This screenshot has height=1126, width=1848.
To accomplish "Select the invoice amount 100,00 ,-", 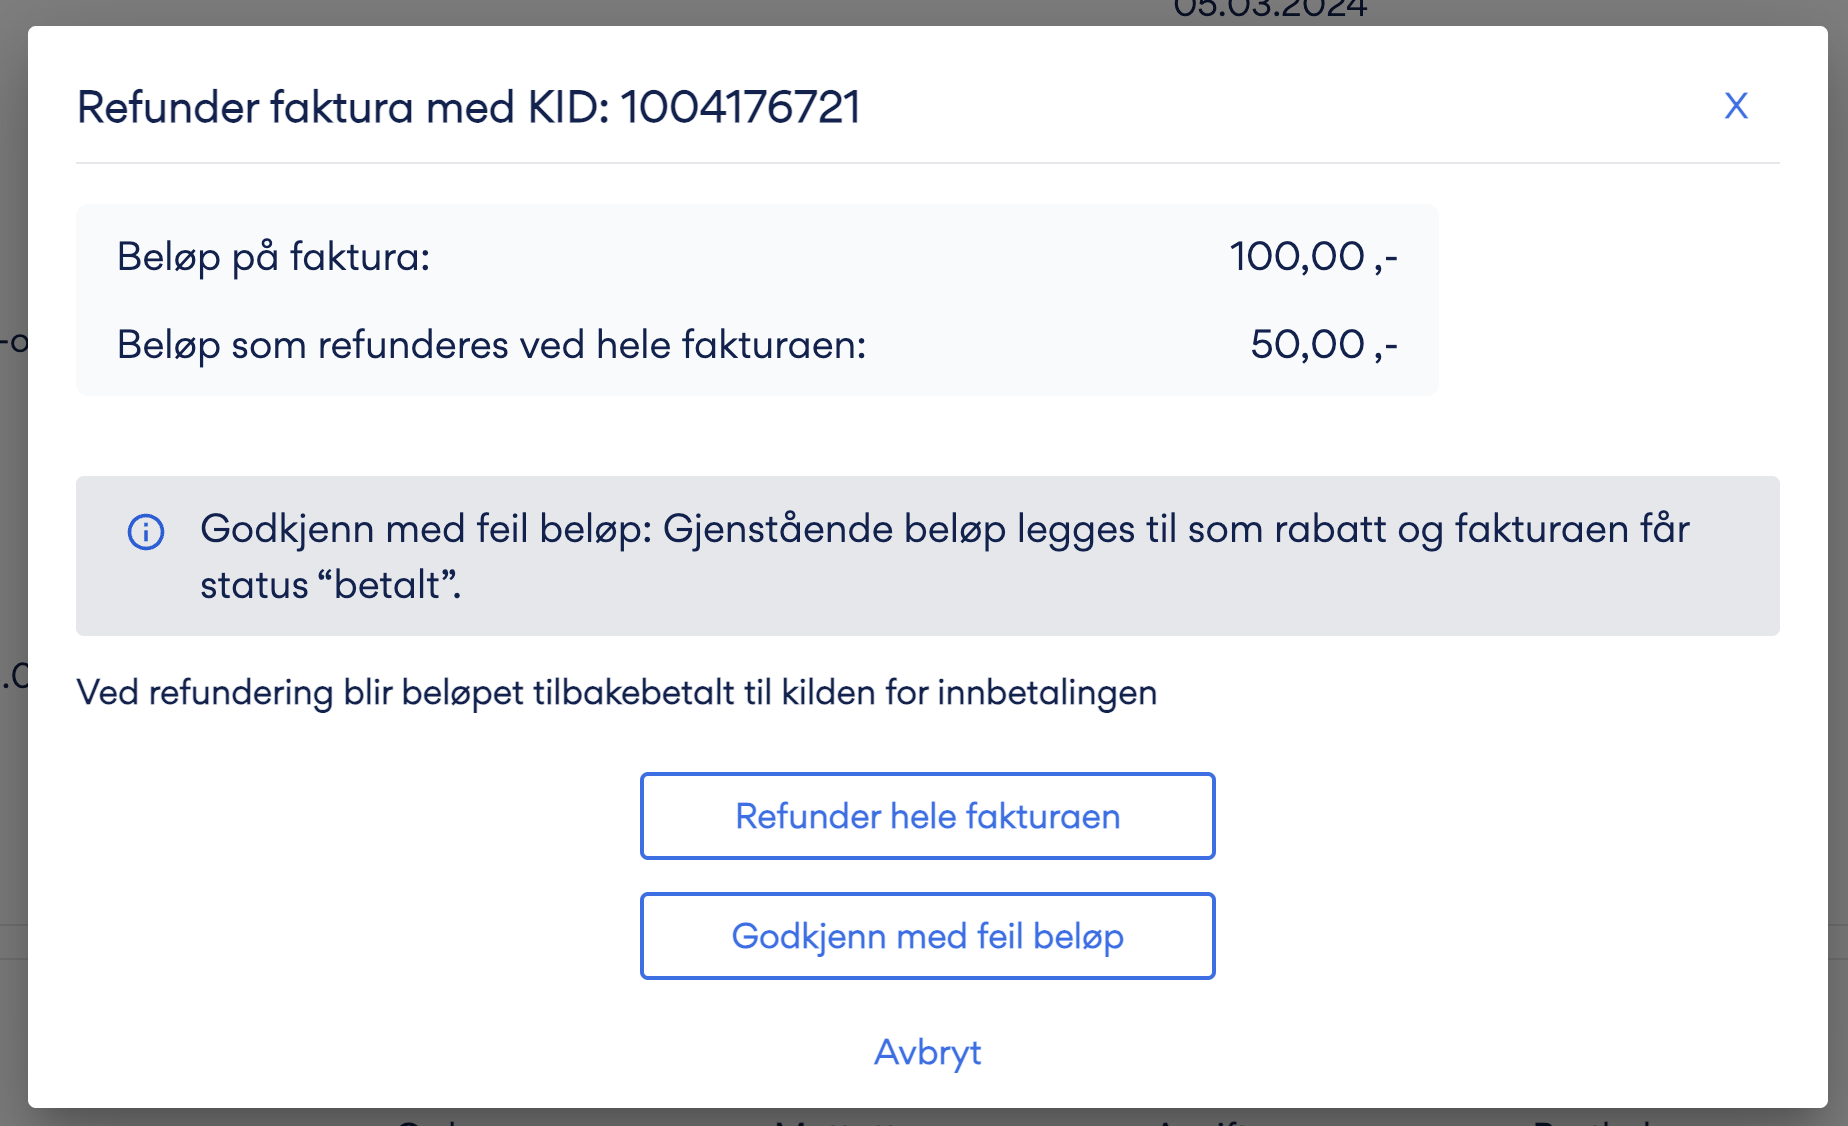I will click(x=1313, y=256).
